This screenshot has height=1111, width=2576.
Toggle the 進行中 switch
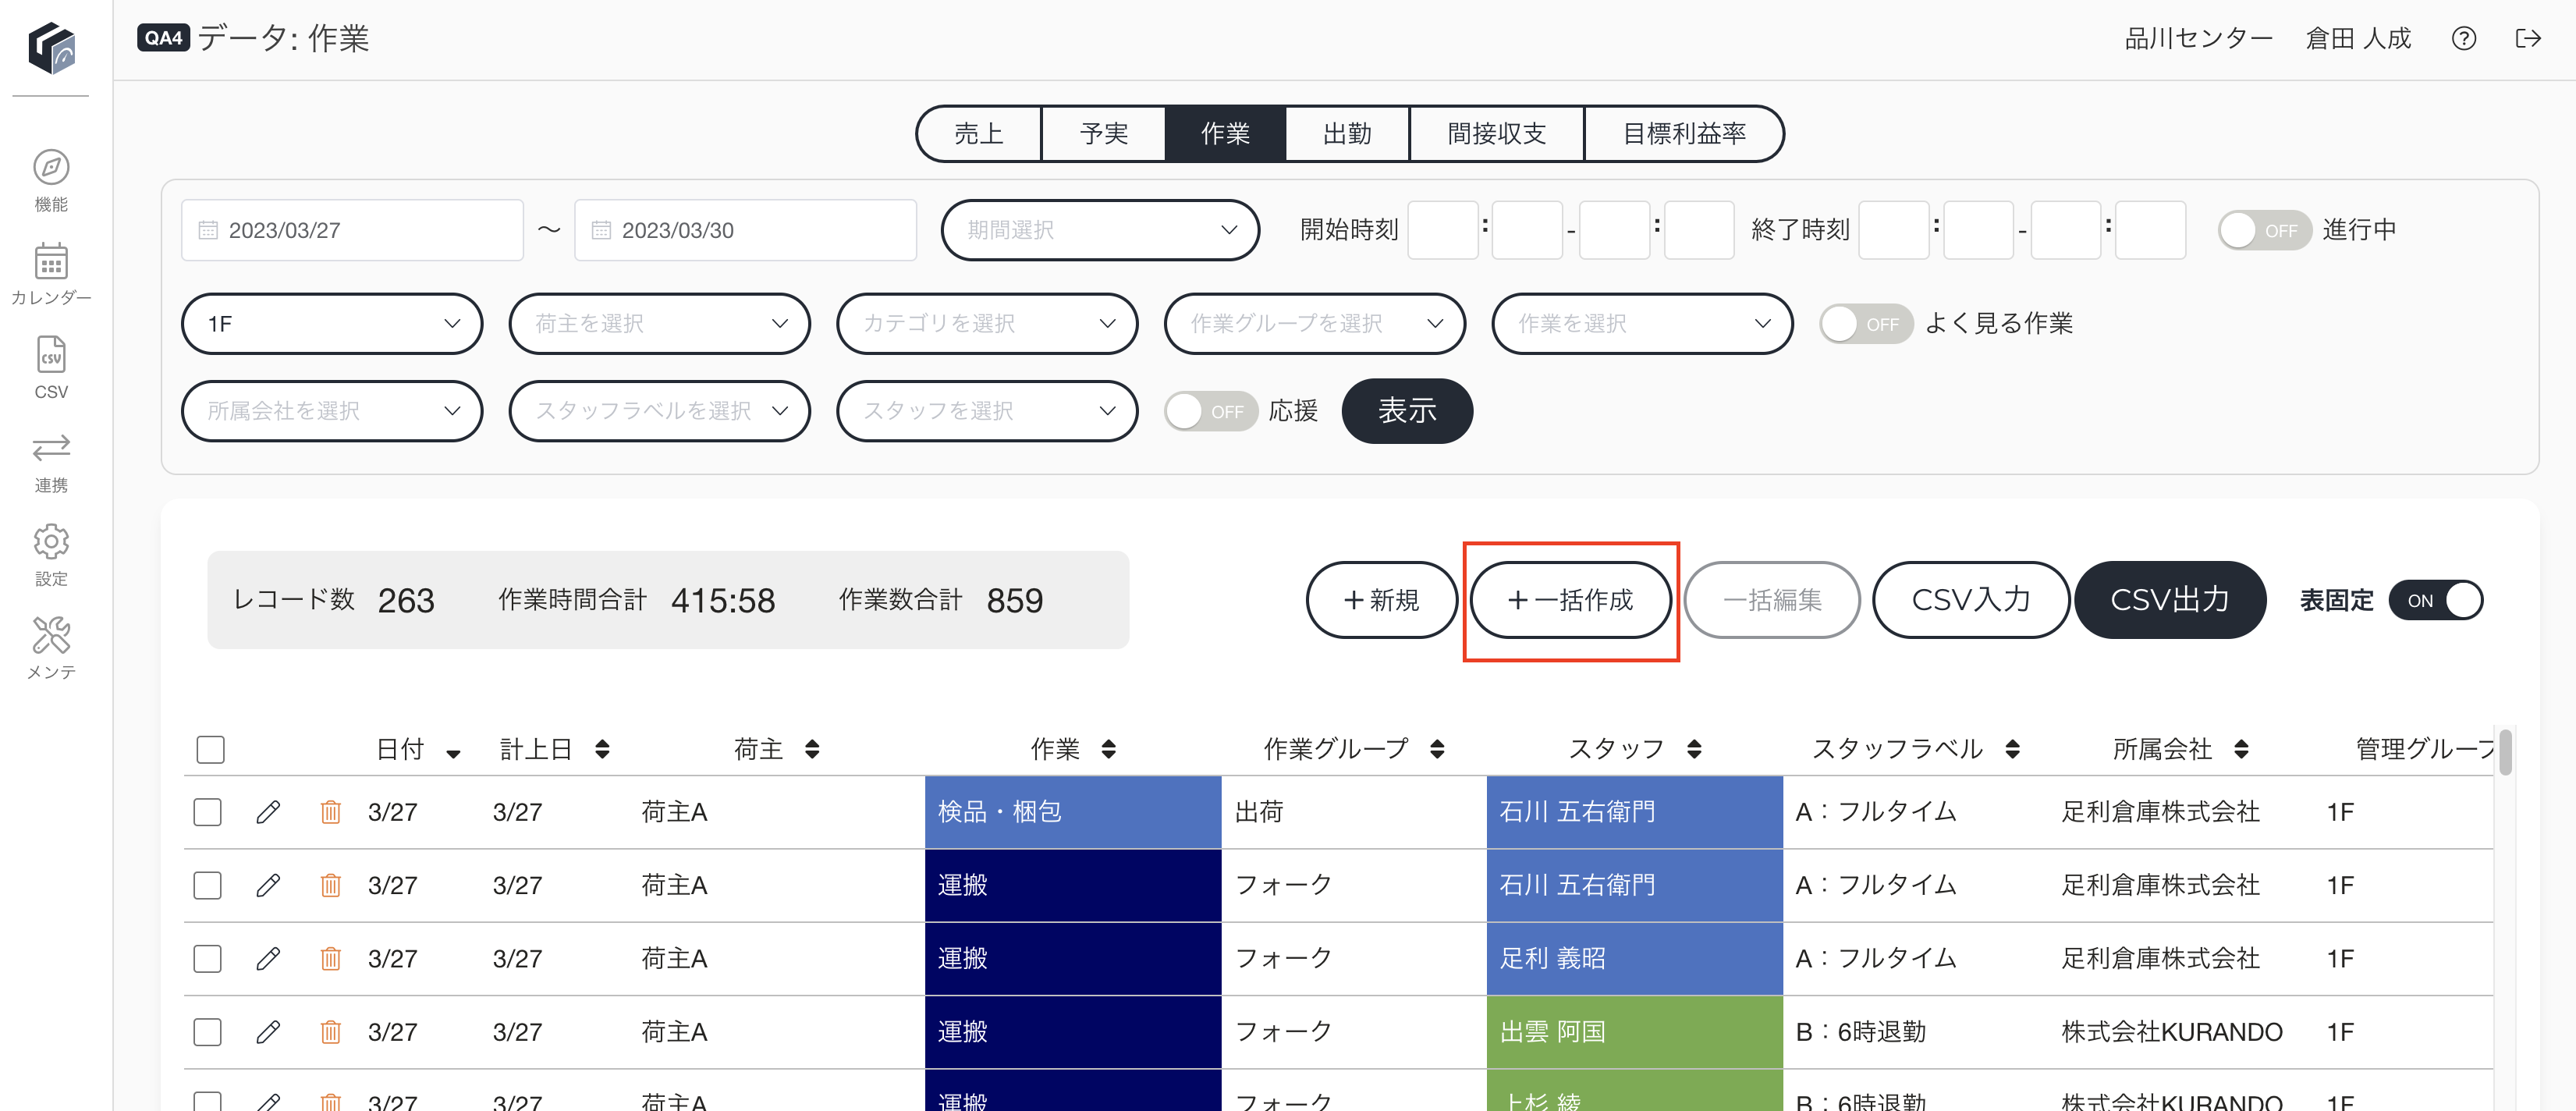click(x=2264, y=231)
